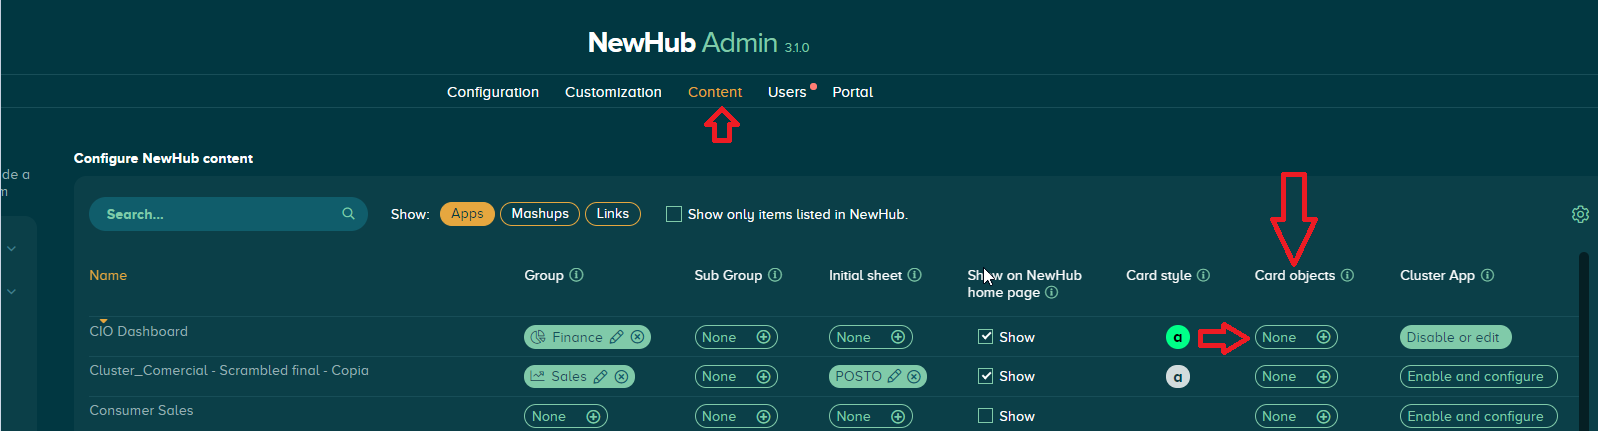Edit the Finance group with pencil icon
1598x431 pixels.
[x=616, y=337]
